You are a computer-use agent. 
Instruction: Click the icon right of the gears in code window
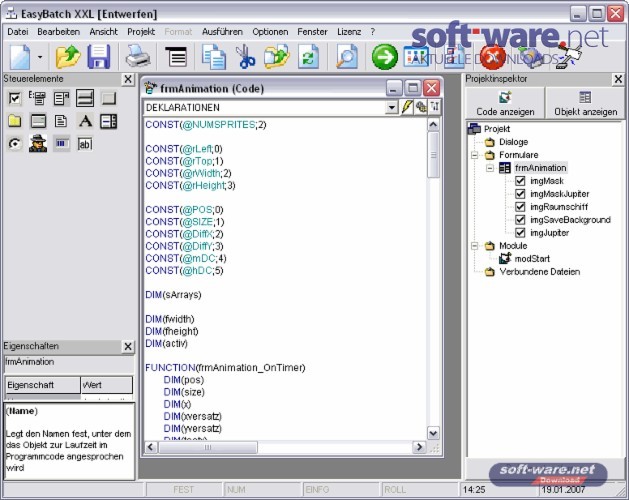(435, 107)
